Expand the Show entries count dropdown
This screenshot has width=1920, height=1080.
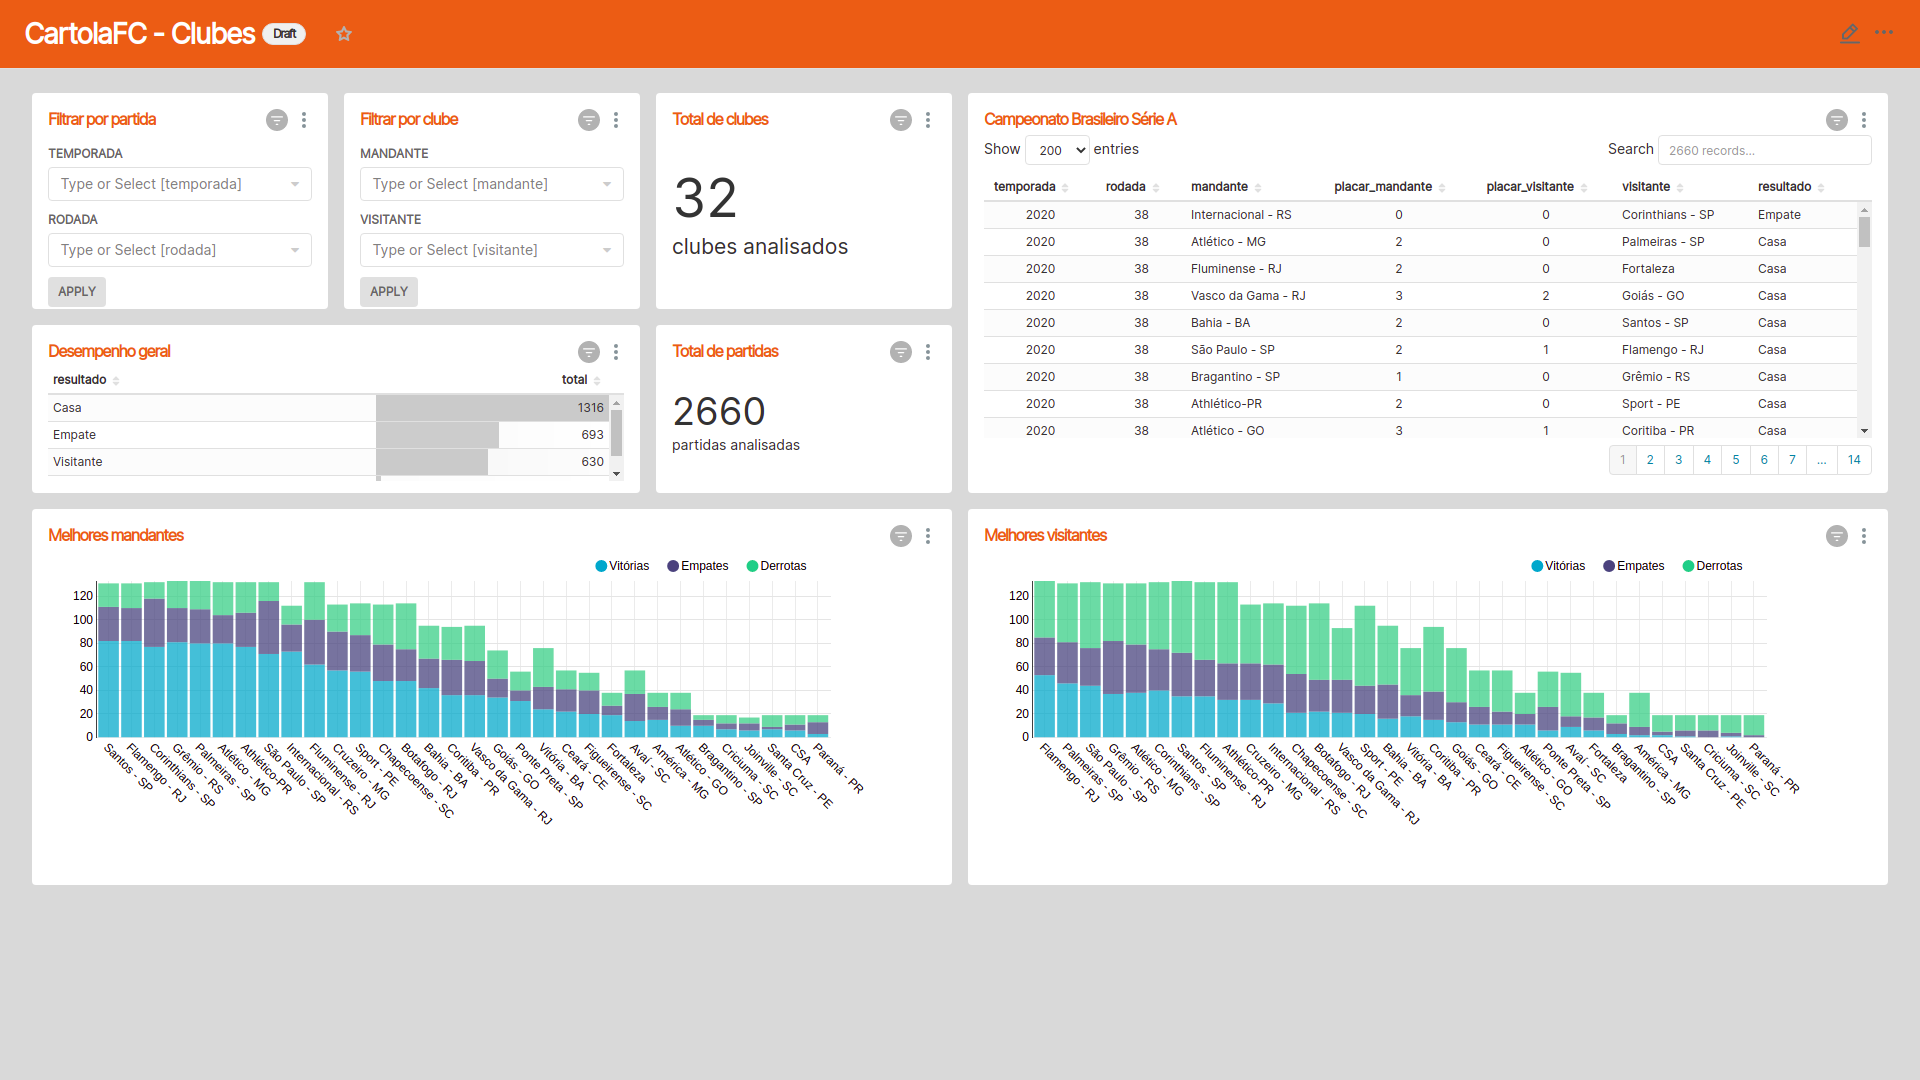1058,150
